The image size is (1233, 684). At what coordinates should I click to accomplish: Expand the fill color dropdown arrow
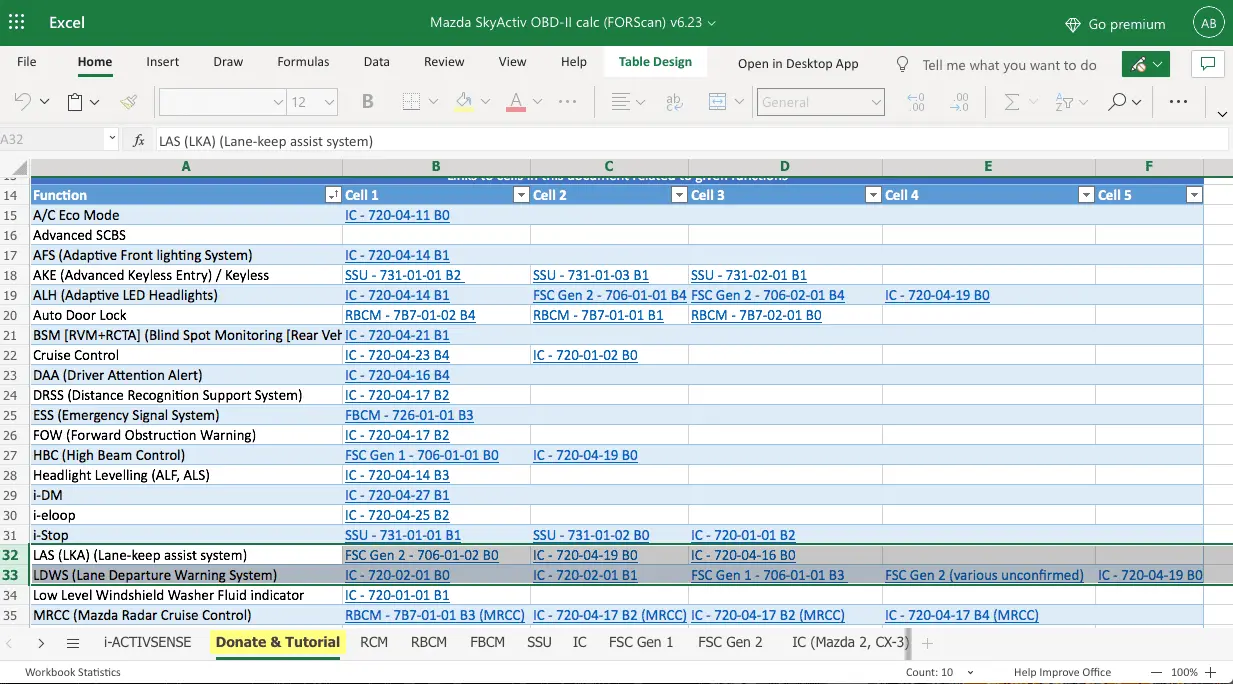click(x=485, y=102)
